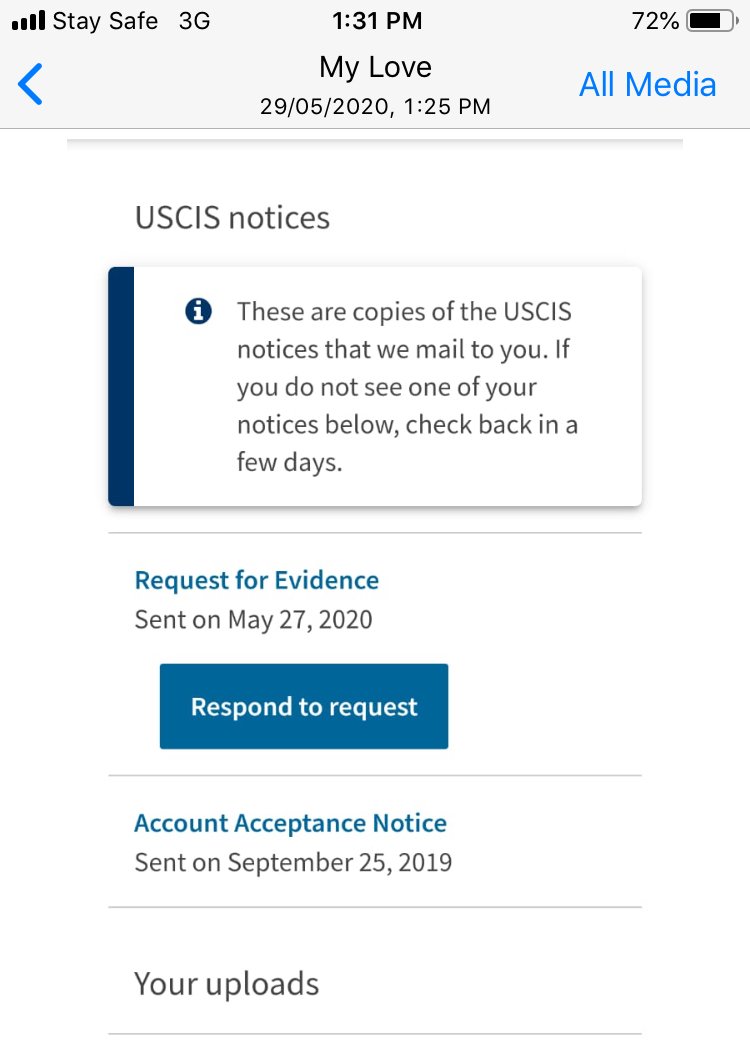Tap the 72% battery percentage label

[x=655, y=21]
